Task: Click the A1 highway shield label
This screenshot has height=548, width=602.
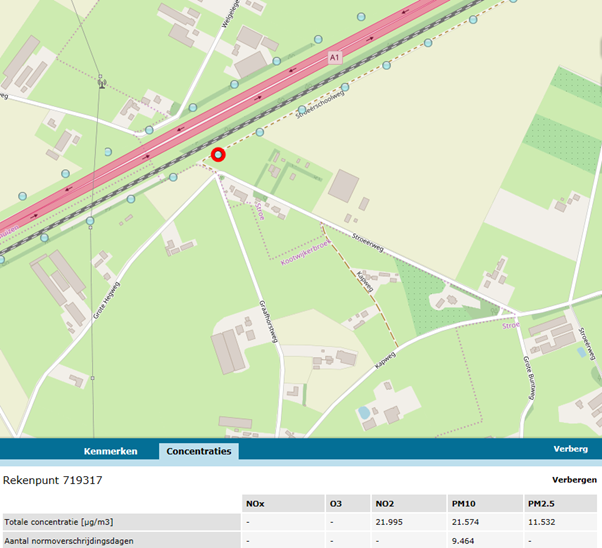Action: tap(335, 59)
